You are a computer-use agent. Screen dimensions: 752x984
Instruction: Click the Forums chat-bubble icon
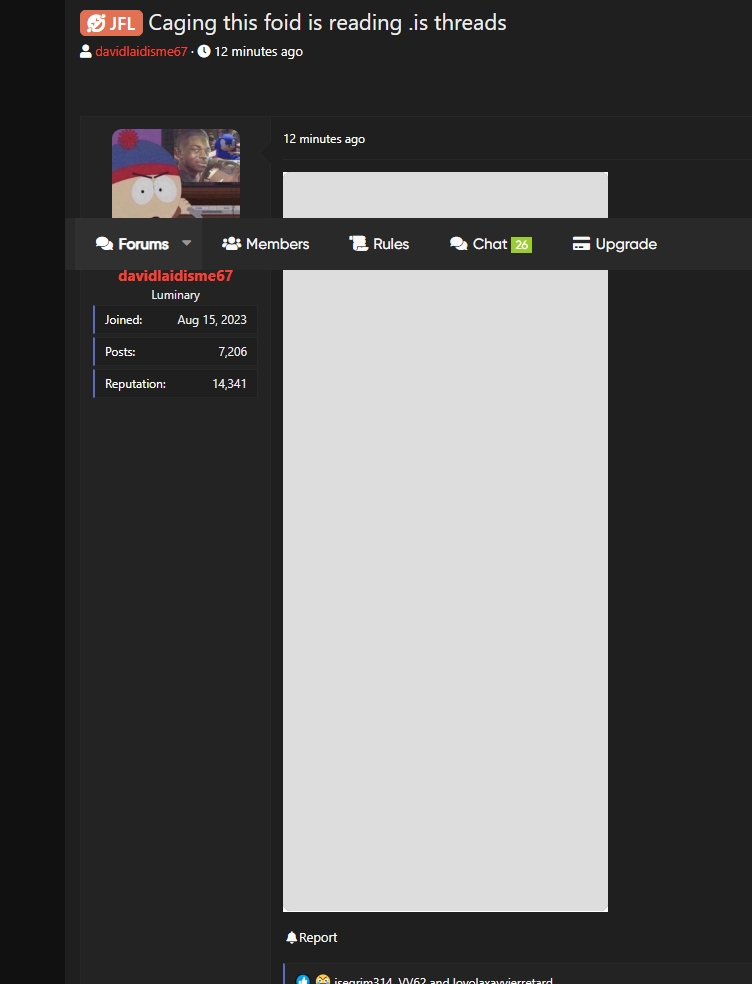104,243
